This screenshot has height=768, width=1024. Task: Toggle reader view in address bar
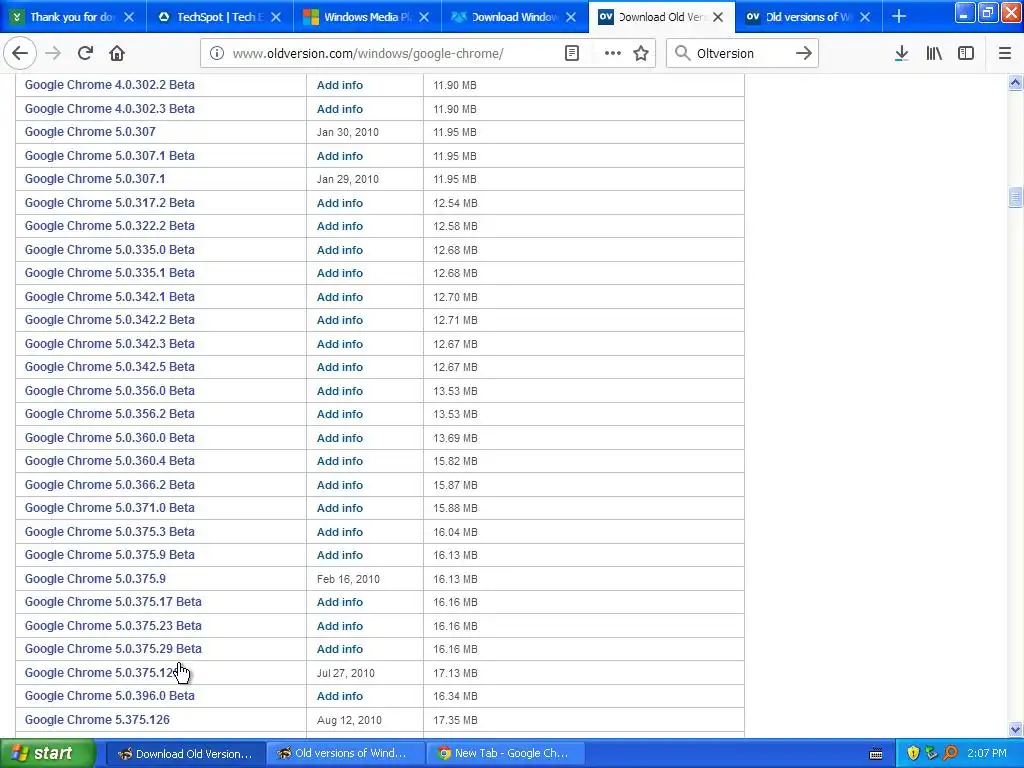[572, 54]
